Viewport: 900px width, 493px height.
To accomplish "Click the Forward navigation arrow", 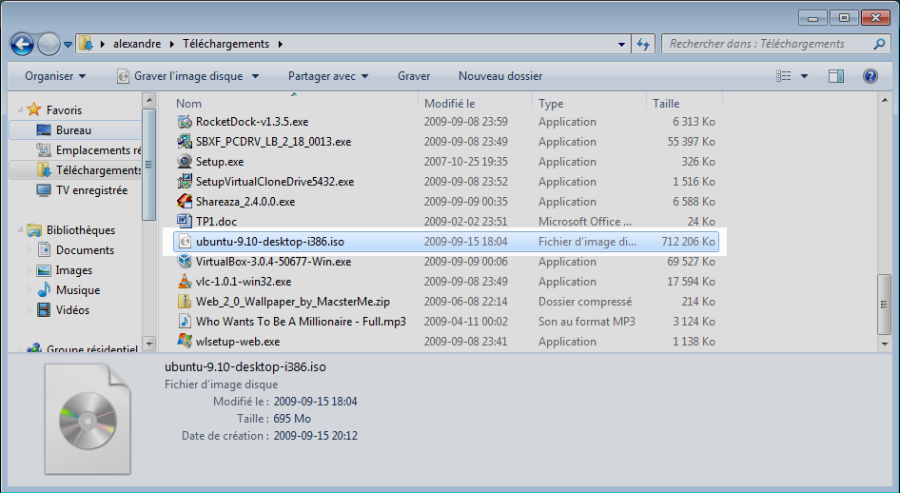I will 49,44.
